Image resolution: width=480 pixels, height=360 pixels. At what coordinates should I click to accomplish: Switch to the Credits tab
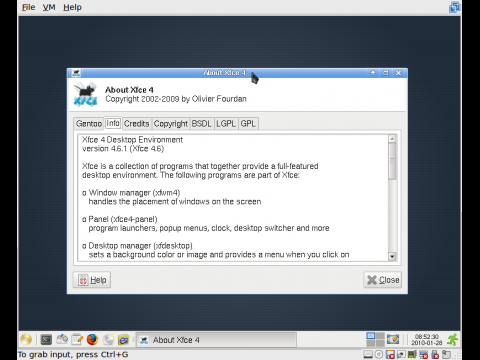tap(136, 124)
